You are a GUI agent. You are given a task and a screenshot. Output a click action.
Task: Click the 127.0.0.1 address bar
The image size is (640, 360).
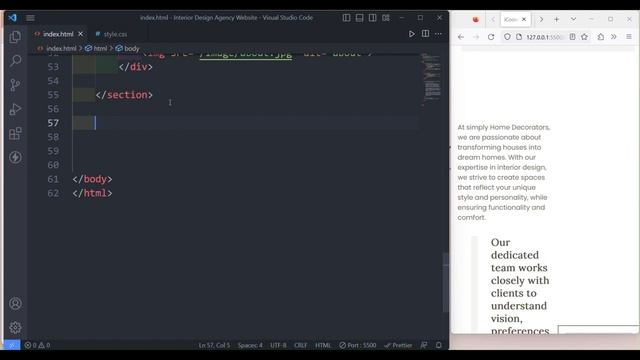[544, 37]
